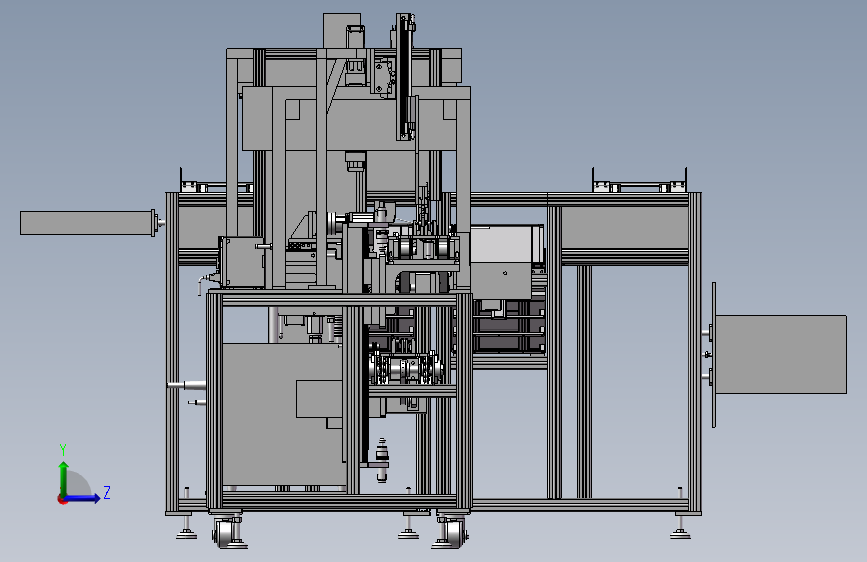Viewport: 867px width, 562px height.
Task: Select the horizontal cylinder protruding on the left
Action: (x=86, y=223)
